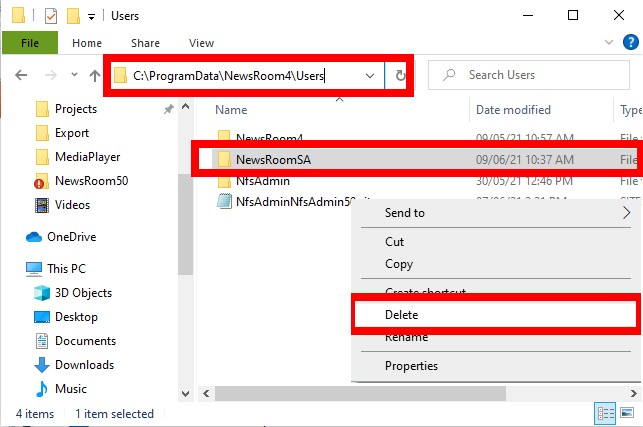This screenshot has height=427, width=643.
Task: Open 3D Objects under This PC
Action: click(83, 293)
